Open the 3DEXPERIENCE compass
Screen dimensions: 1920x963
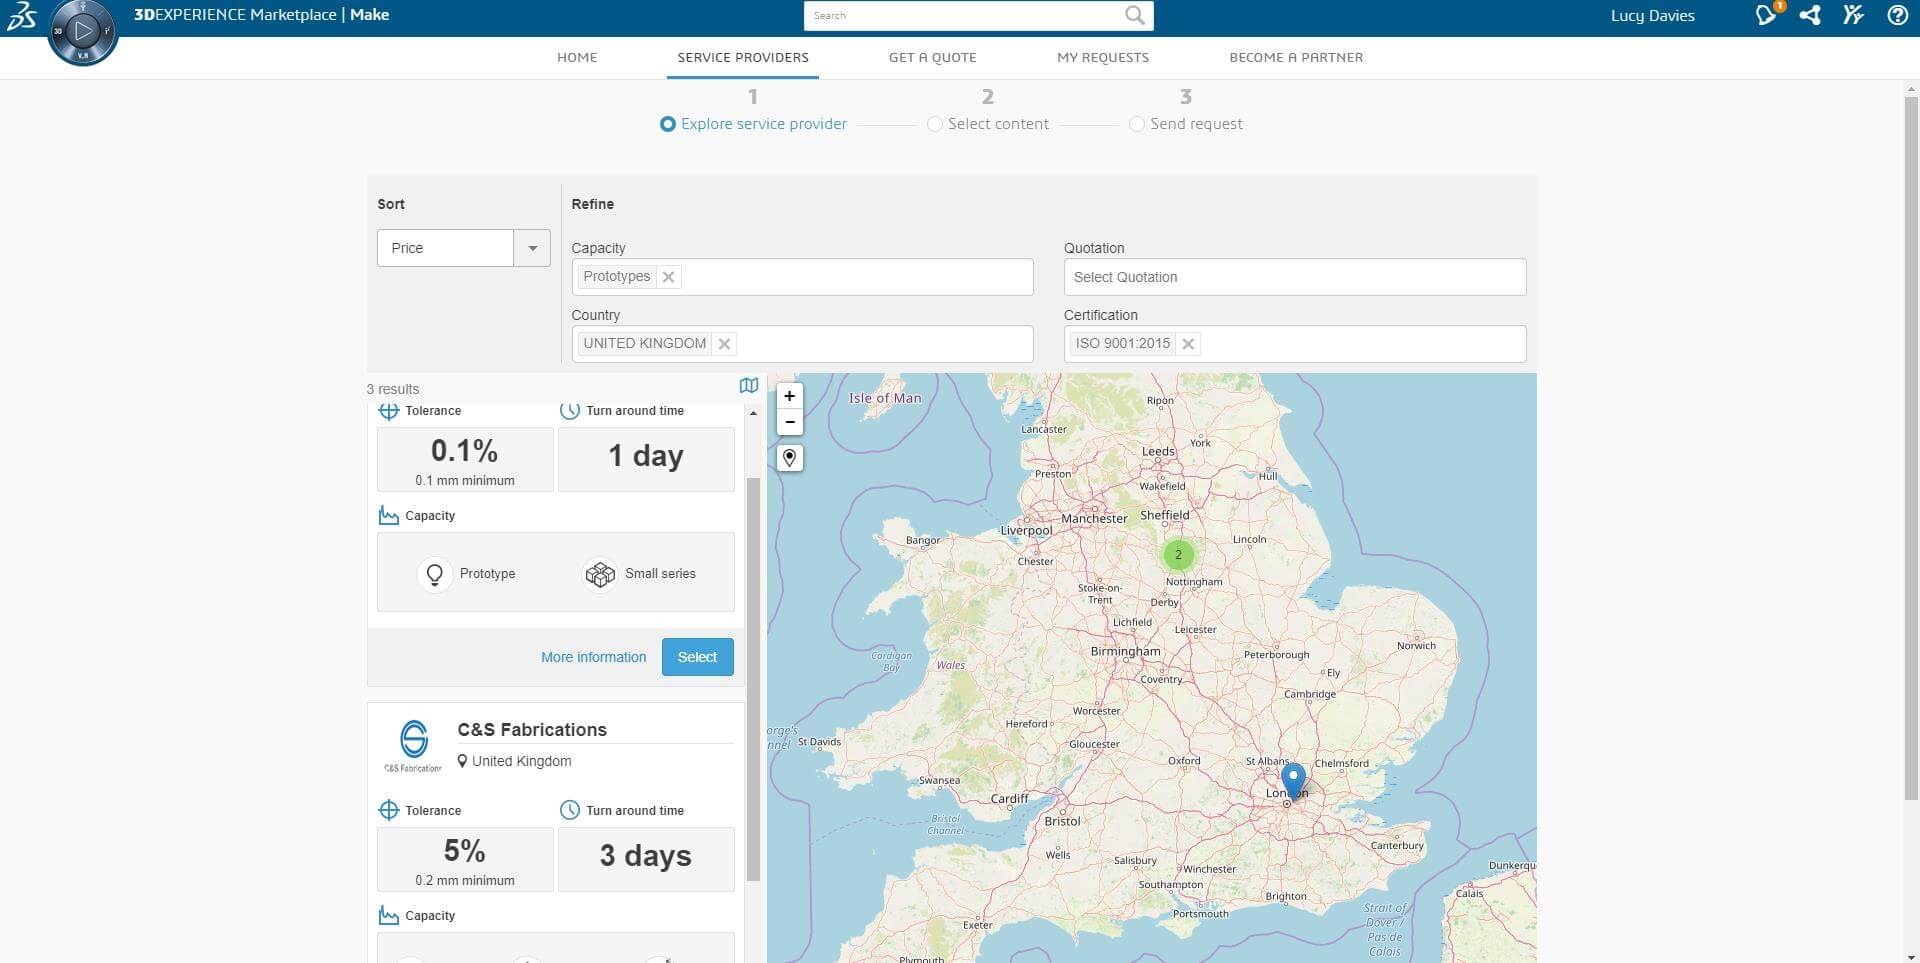pos(83,32)
